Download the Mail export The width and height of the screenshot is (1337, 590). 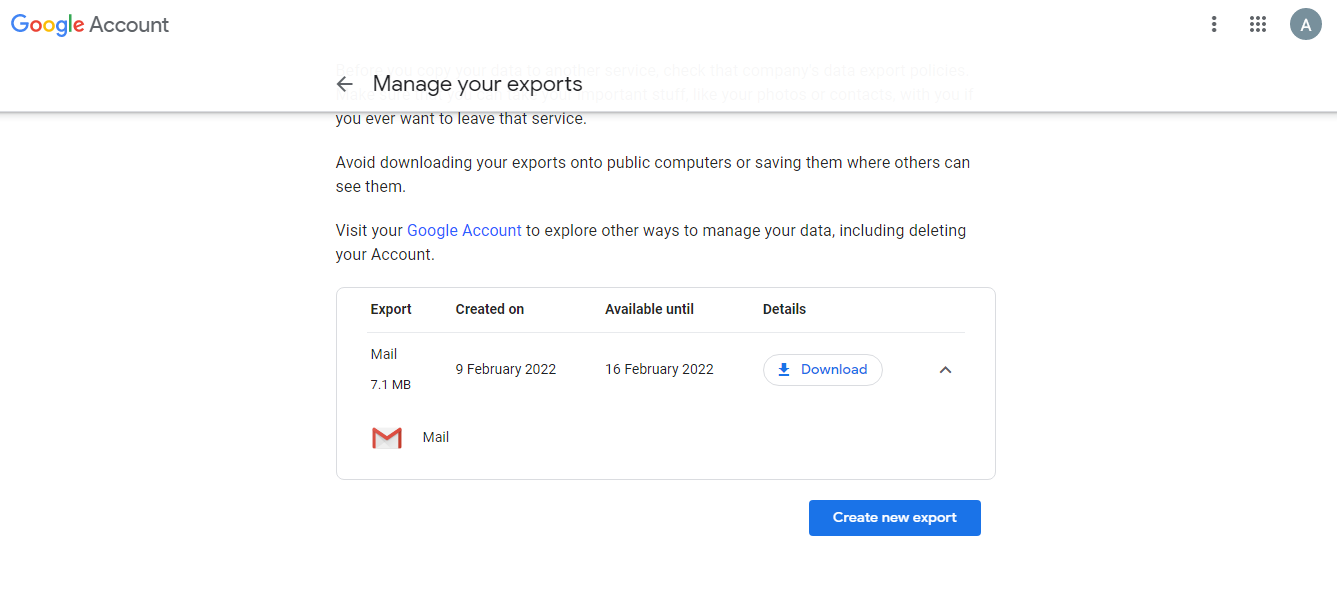(x=822, y=370)
